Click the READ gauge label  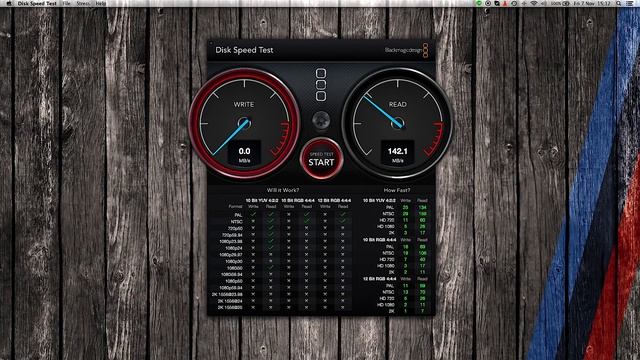pyautogui.click(x=398, y=104)
